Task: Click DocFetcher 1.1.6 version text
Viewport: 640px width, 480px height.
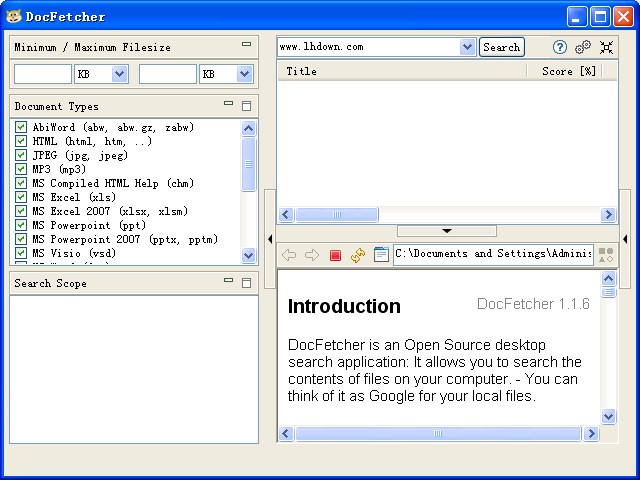Action: click(x=533, y=304)
